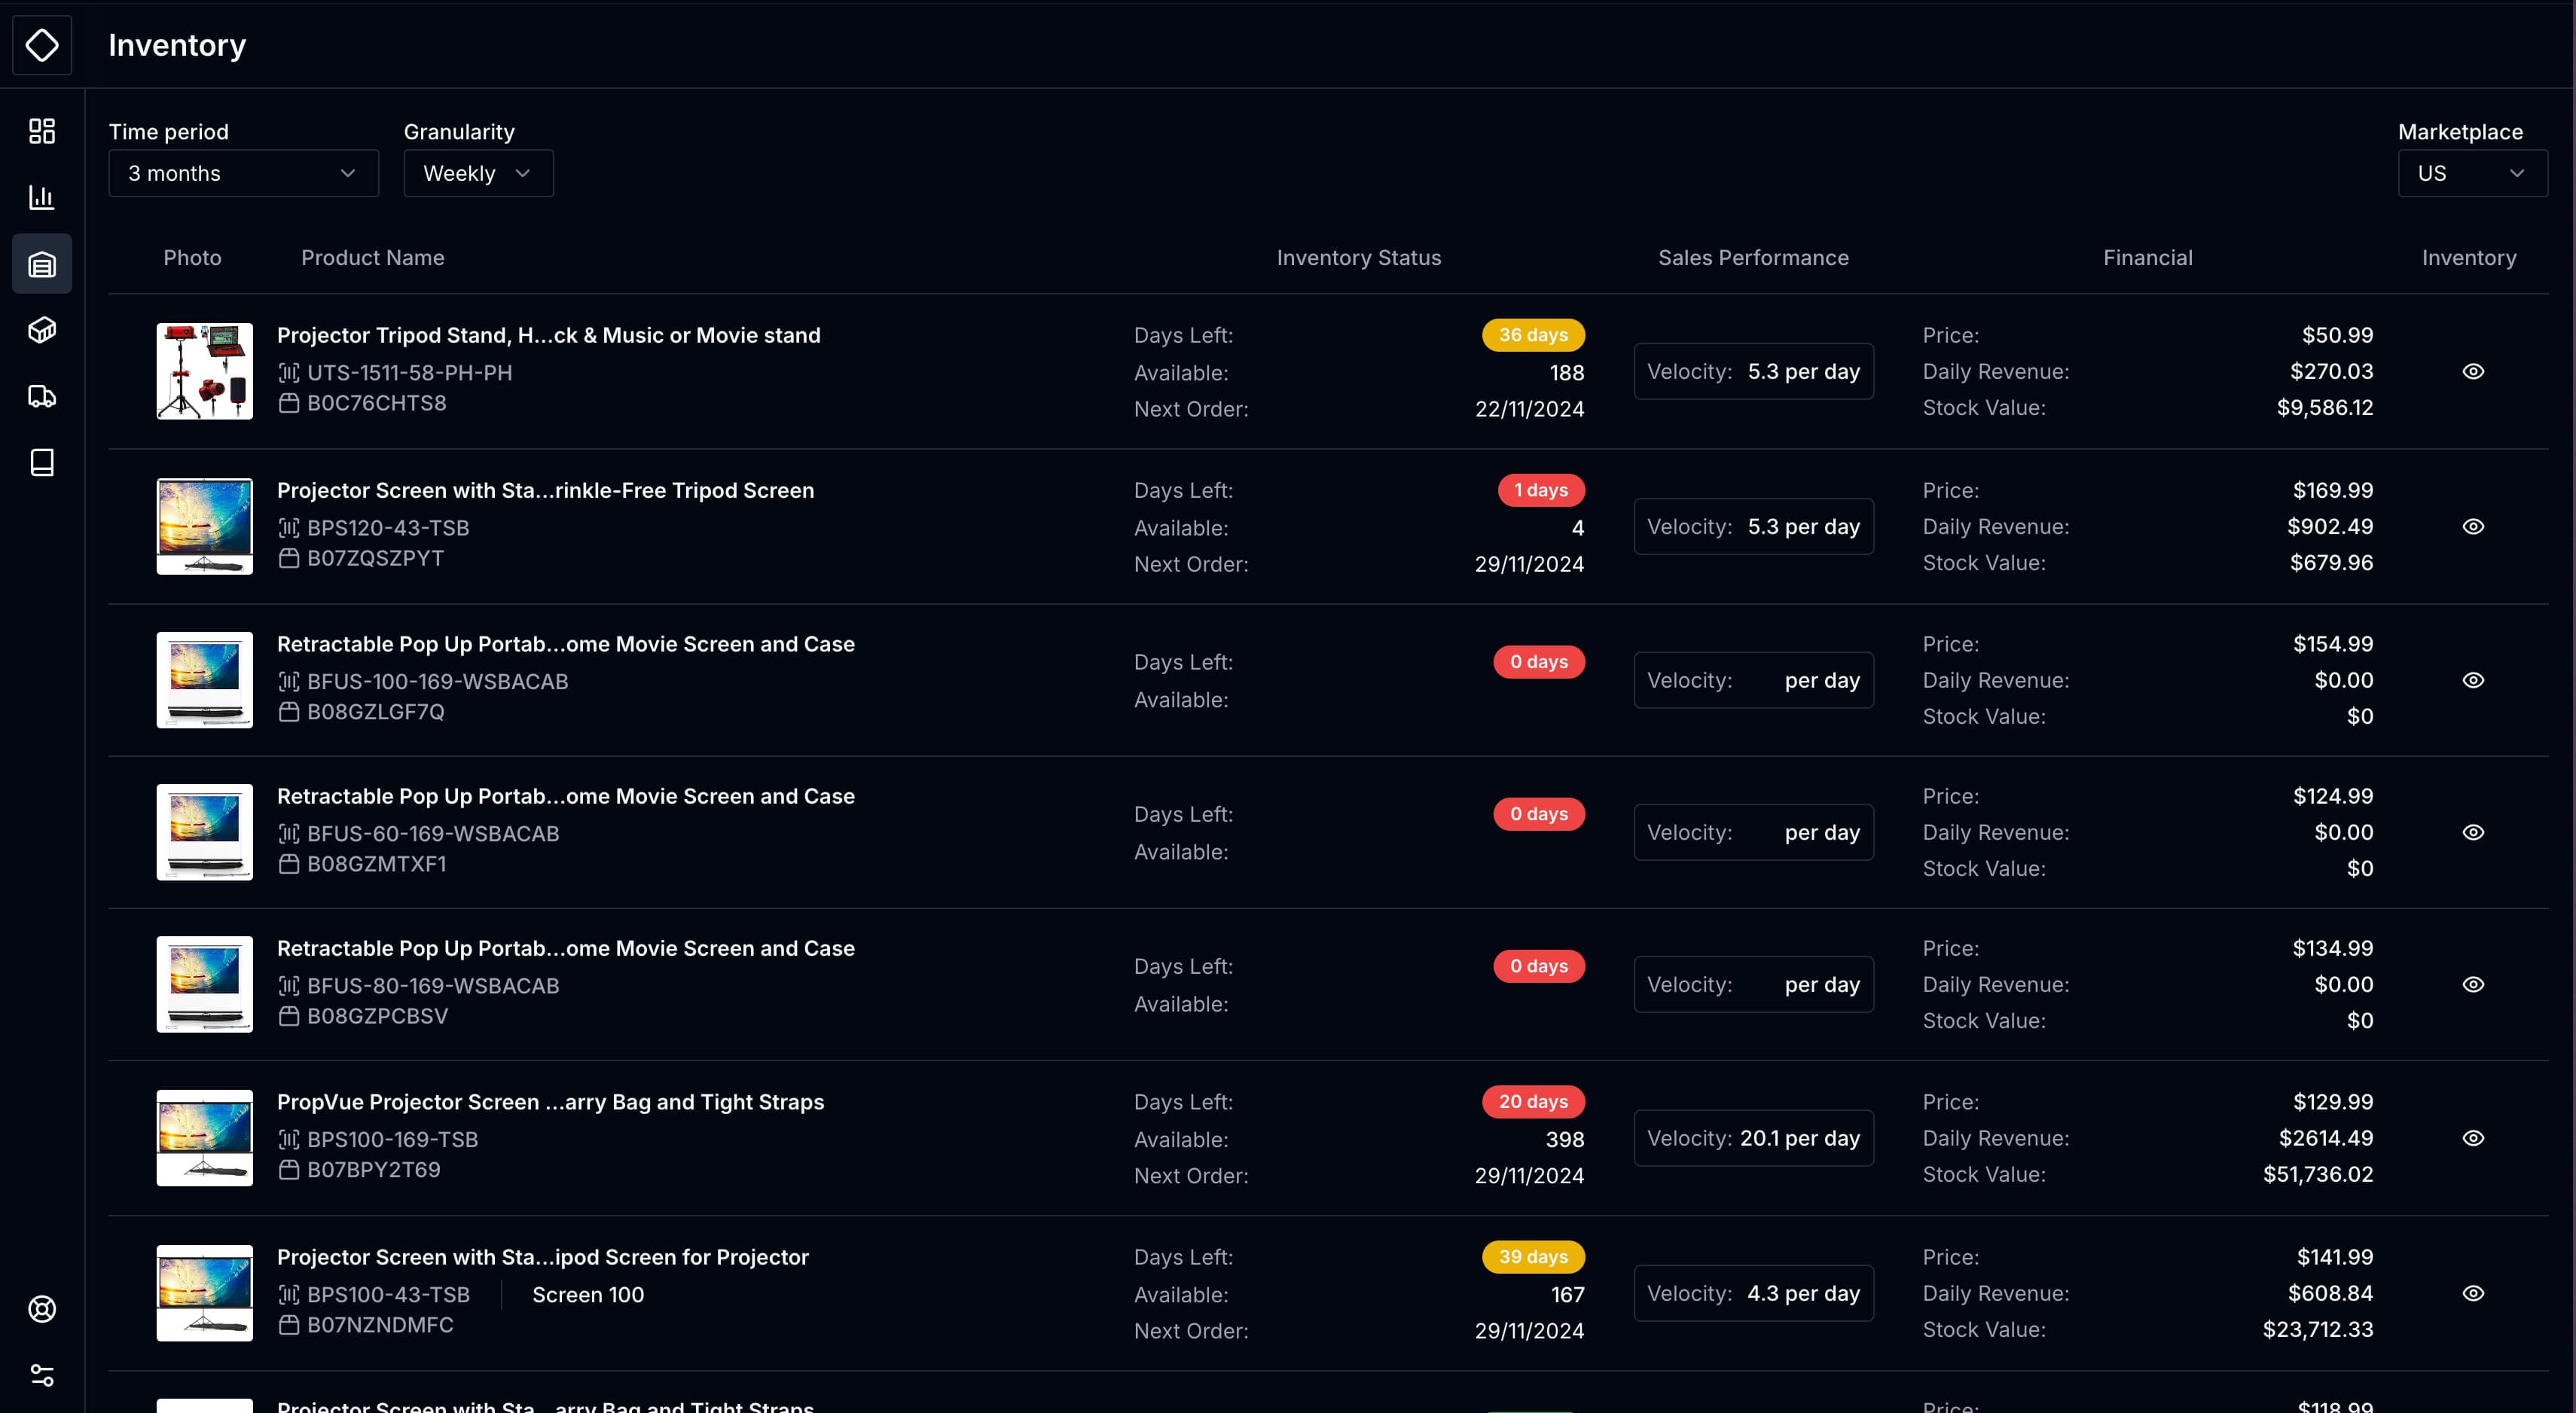The image size is (2576, 1413).
Task: Open PropVue Projector Screen product title
Action: [x=551, y=1102]
